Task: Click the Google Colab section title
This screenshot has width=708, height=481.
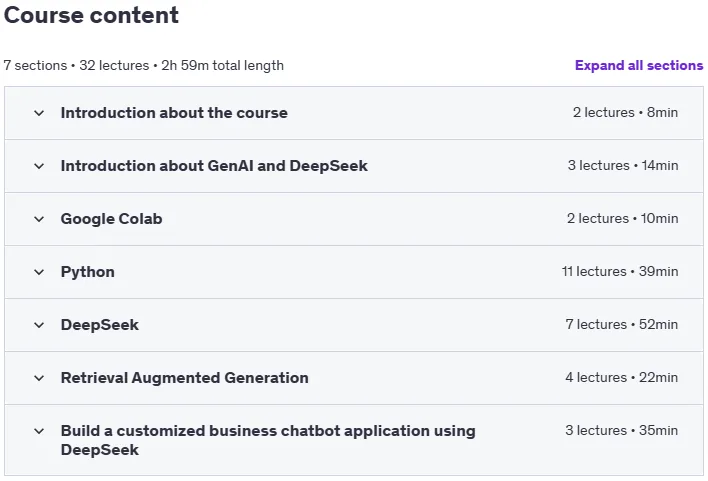Action: [112, 219]
